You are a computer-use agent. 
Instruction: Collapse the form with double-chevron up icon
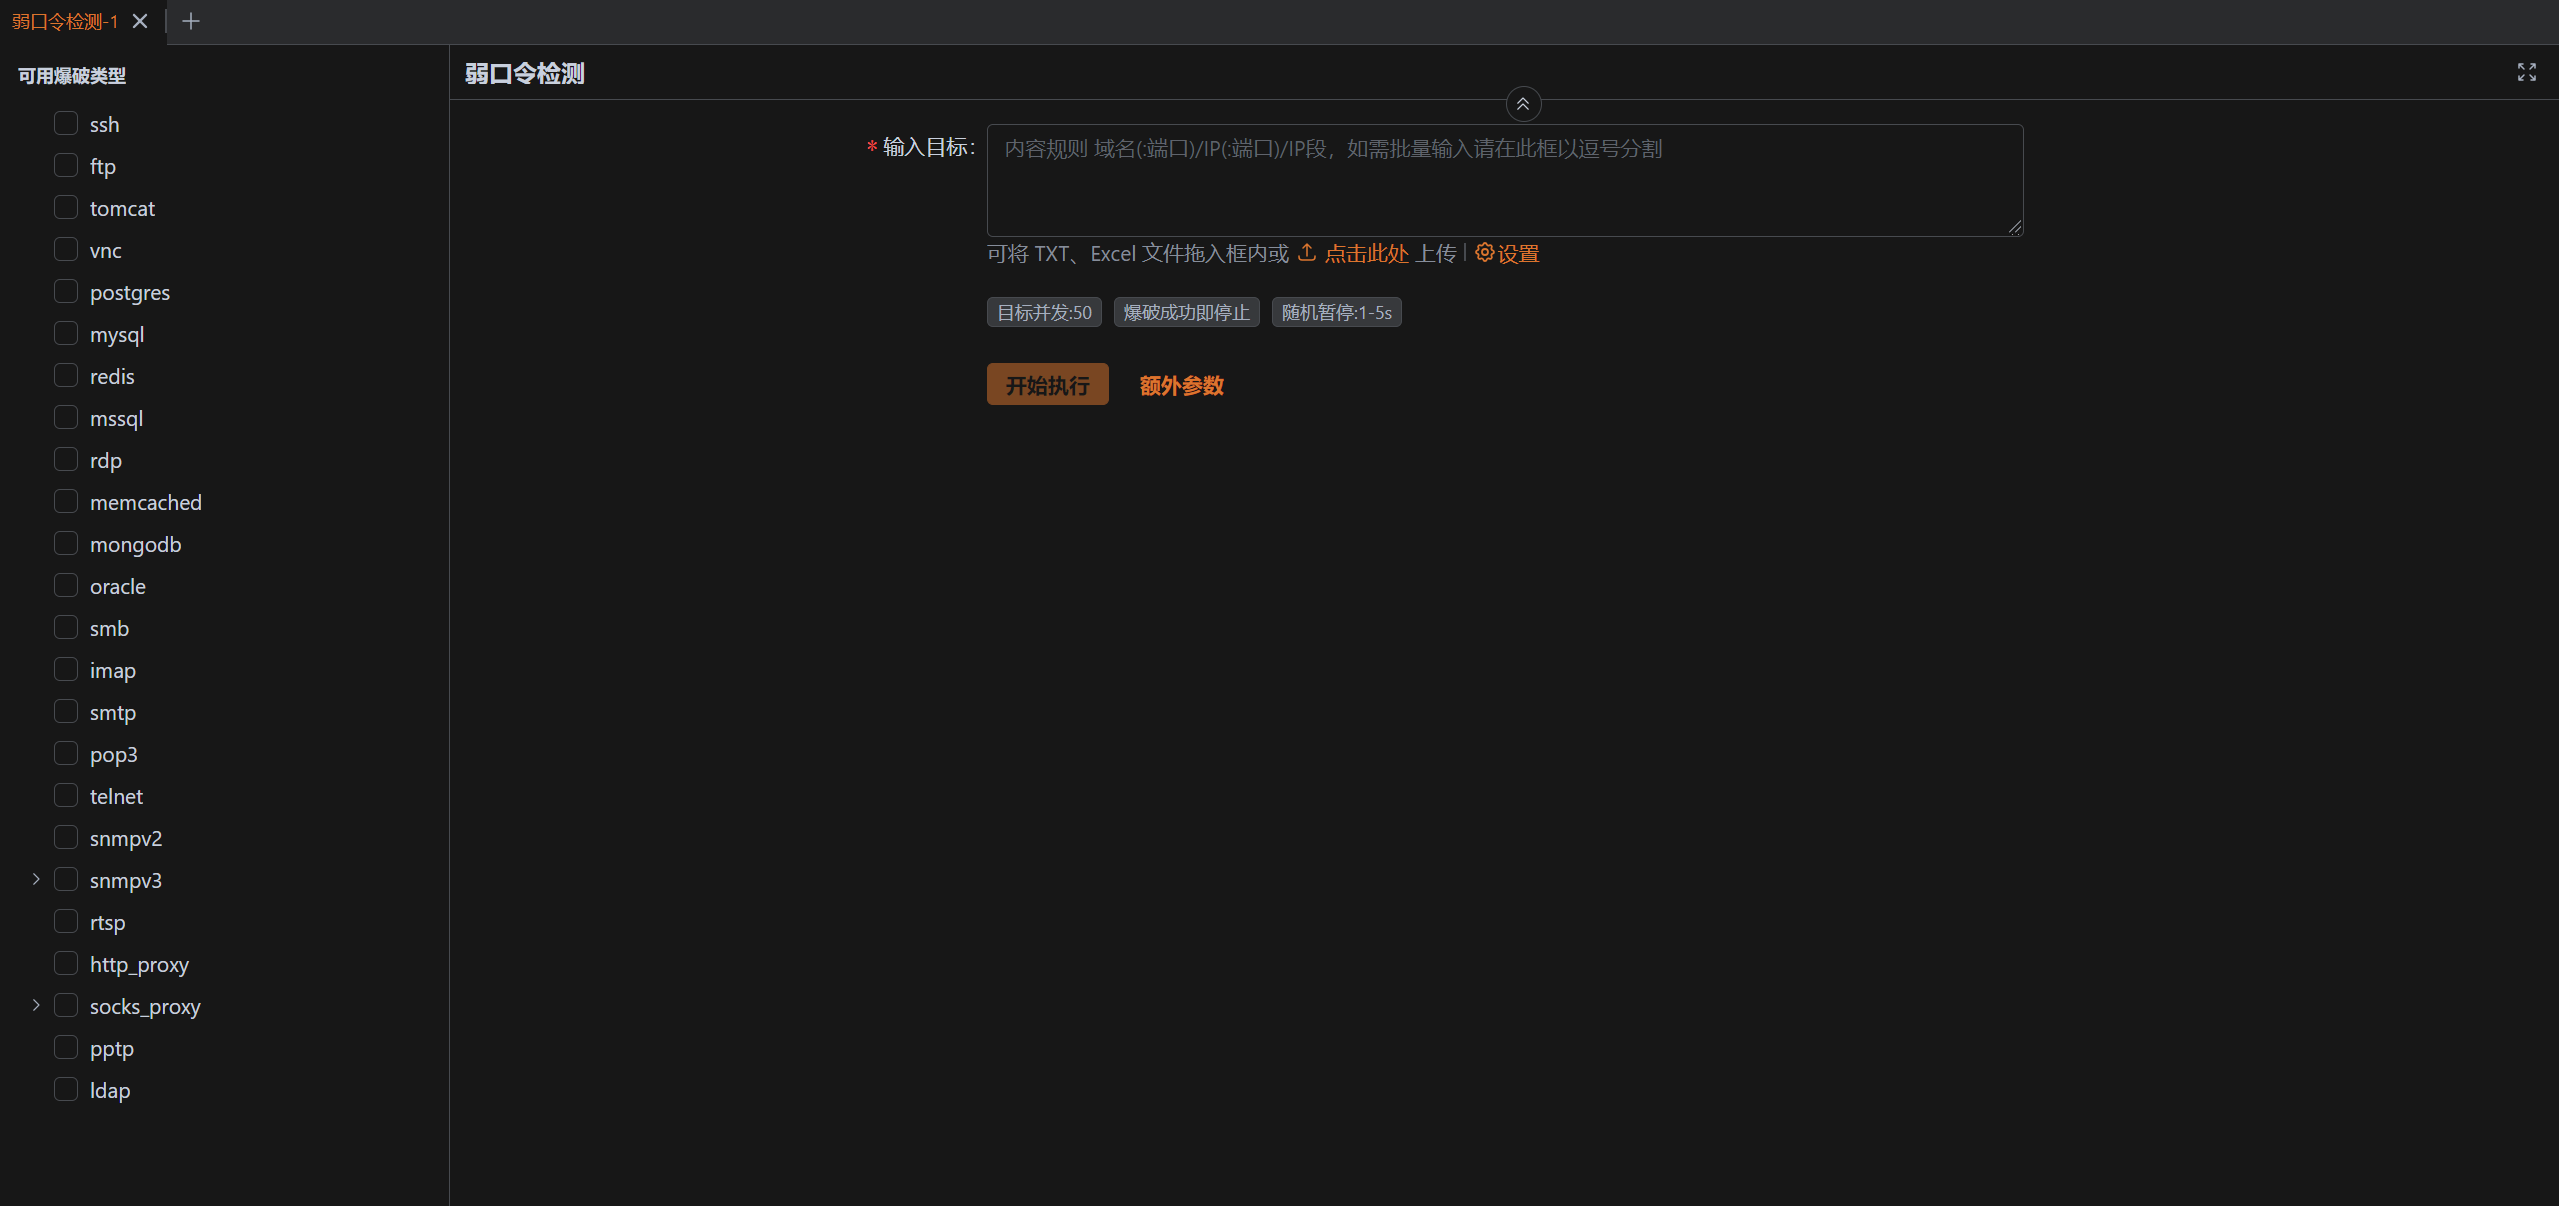[x=1523, y=104]
